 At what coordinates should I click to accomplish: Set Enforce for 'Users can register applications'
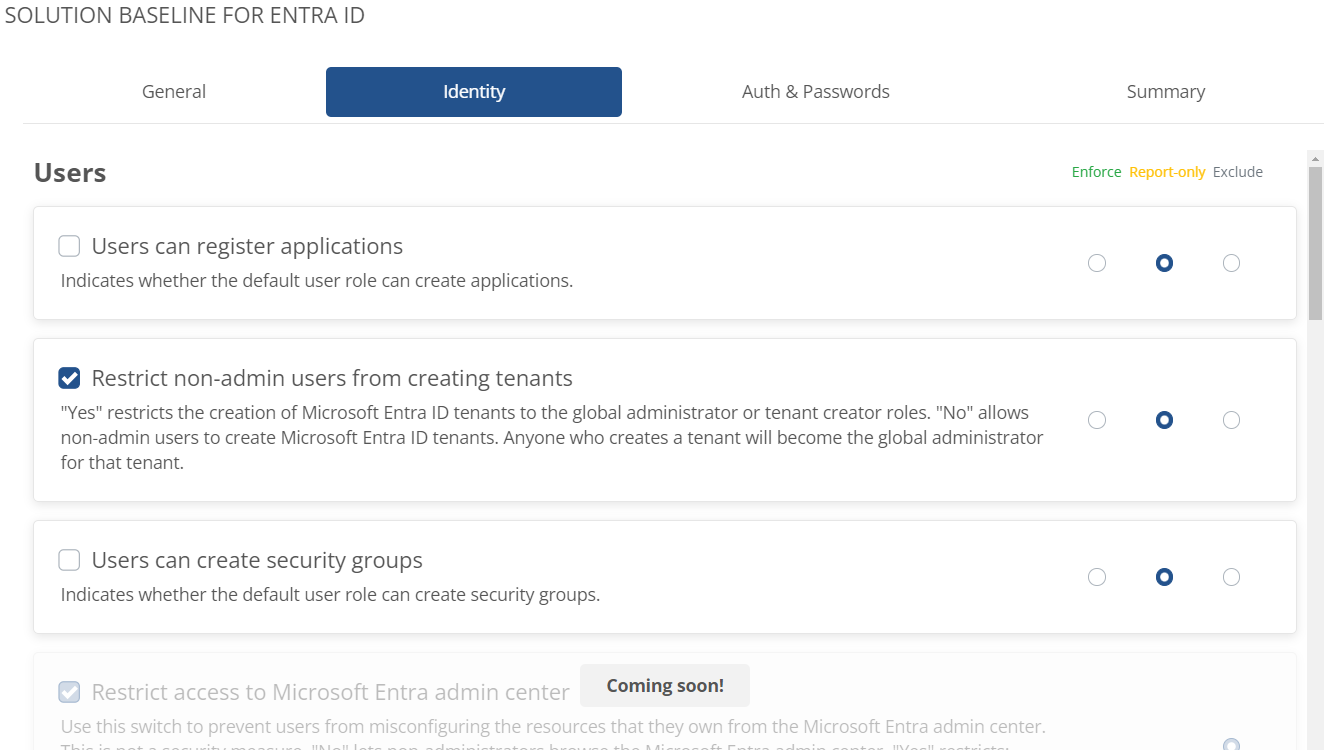(1097, 263)
